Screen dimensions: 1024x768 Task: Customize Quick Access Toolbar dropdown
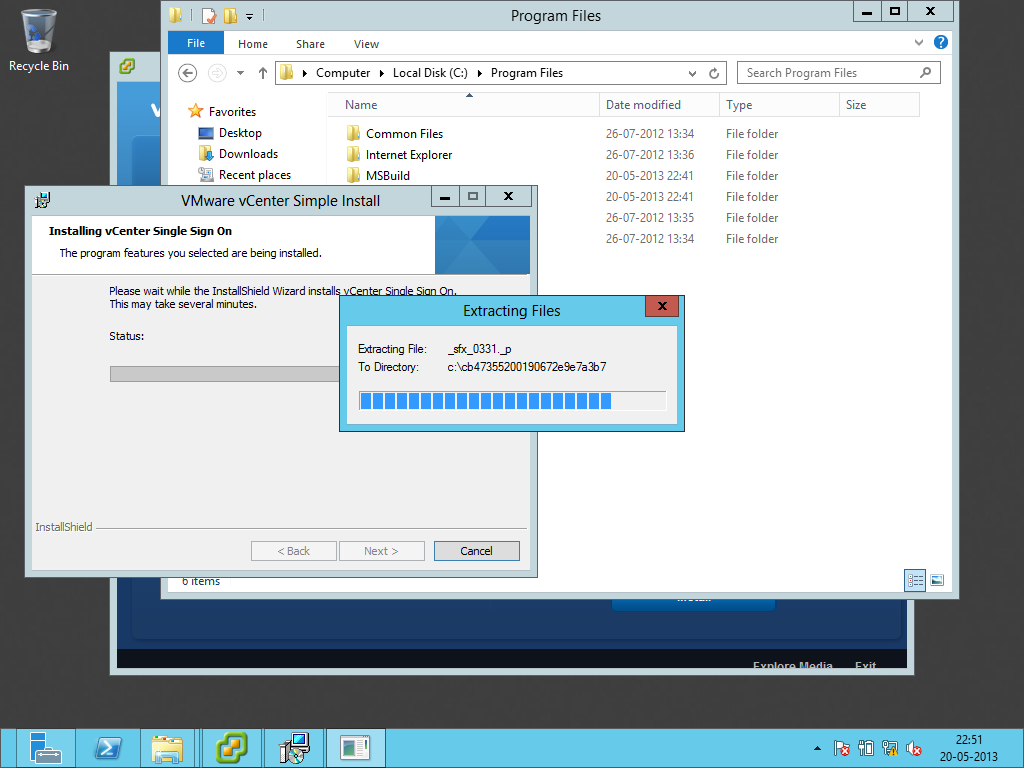(x=249, y=16)
